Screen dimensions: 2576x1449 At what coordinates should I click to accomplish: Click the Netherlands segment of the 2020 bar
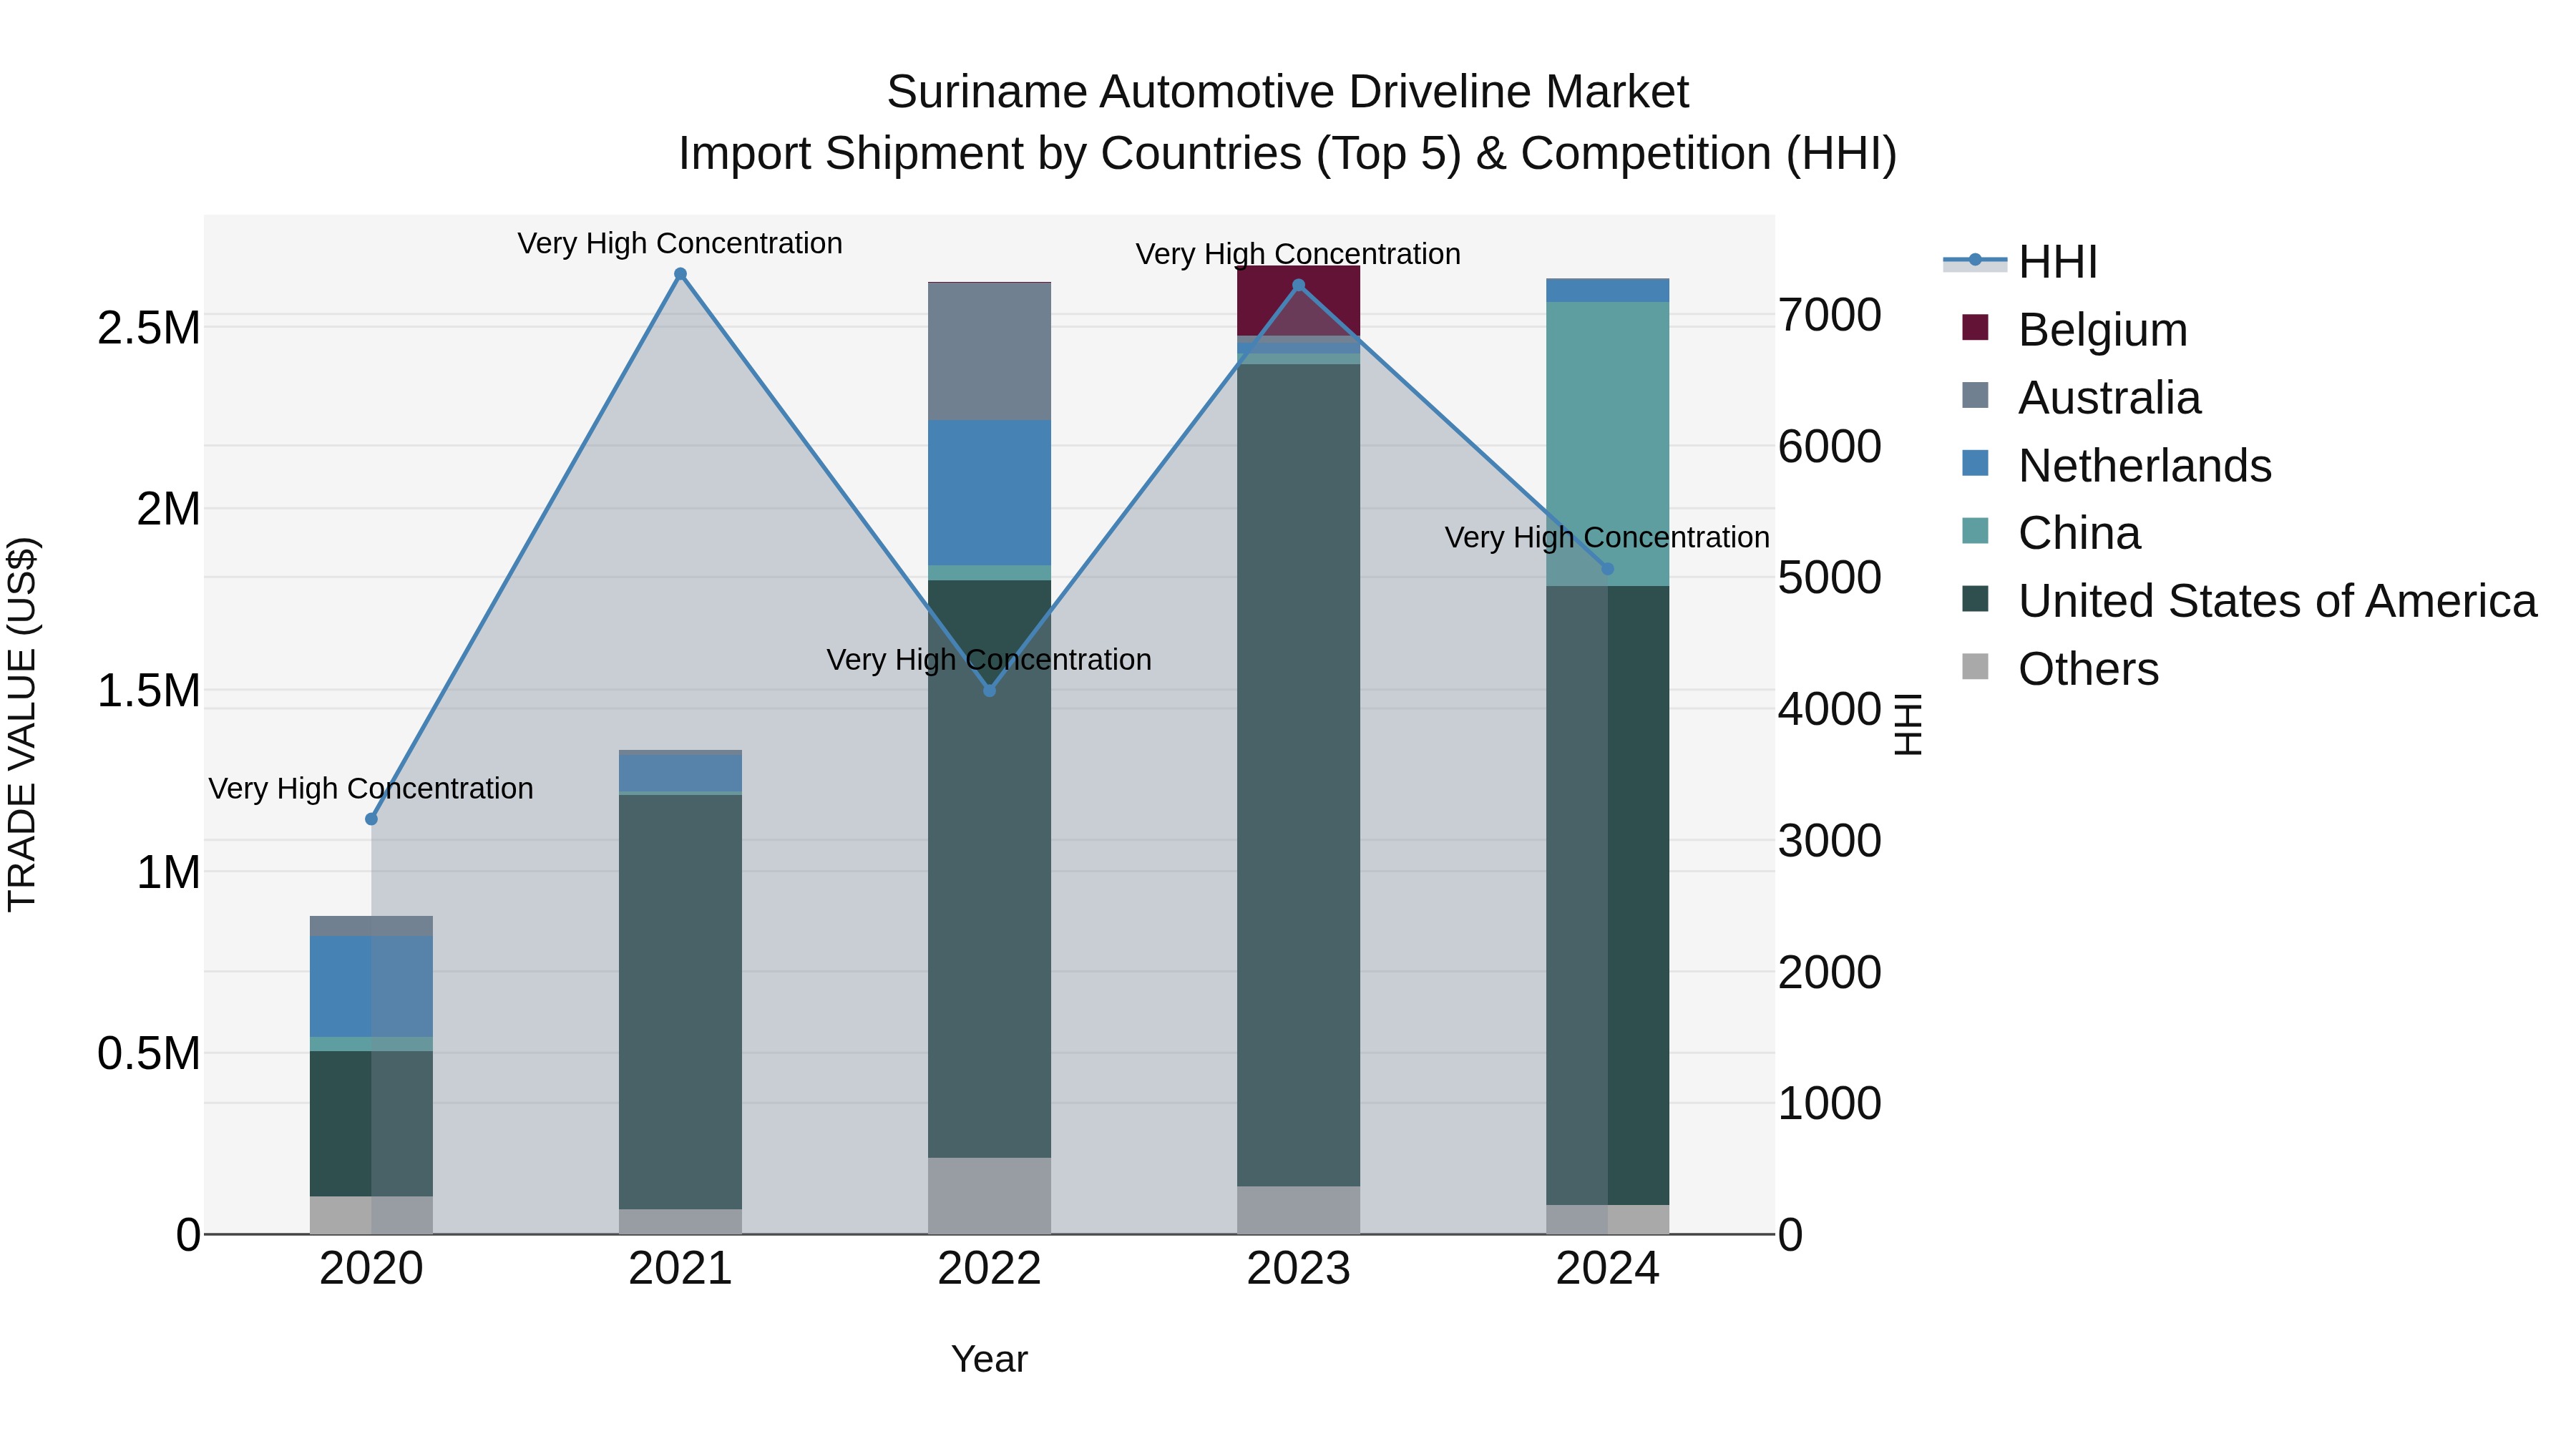coord(371,987)
